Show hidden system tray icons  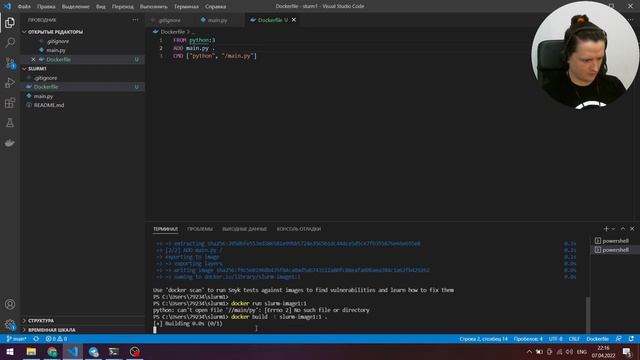click(529, 352)
